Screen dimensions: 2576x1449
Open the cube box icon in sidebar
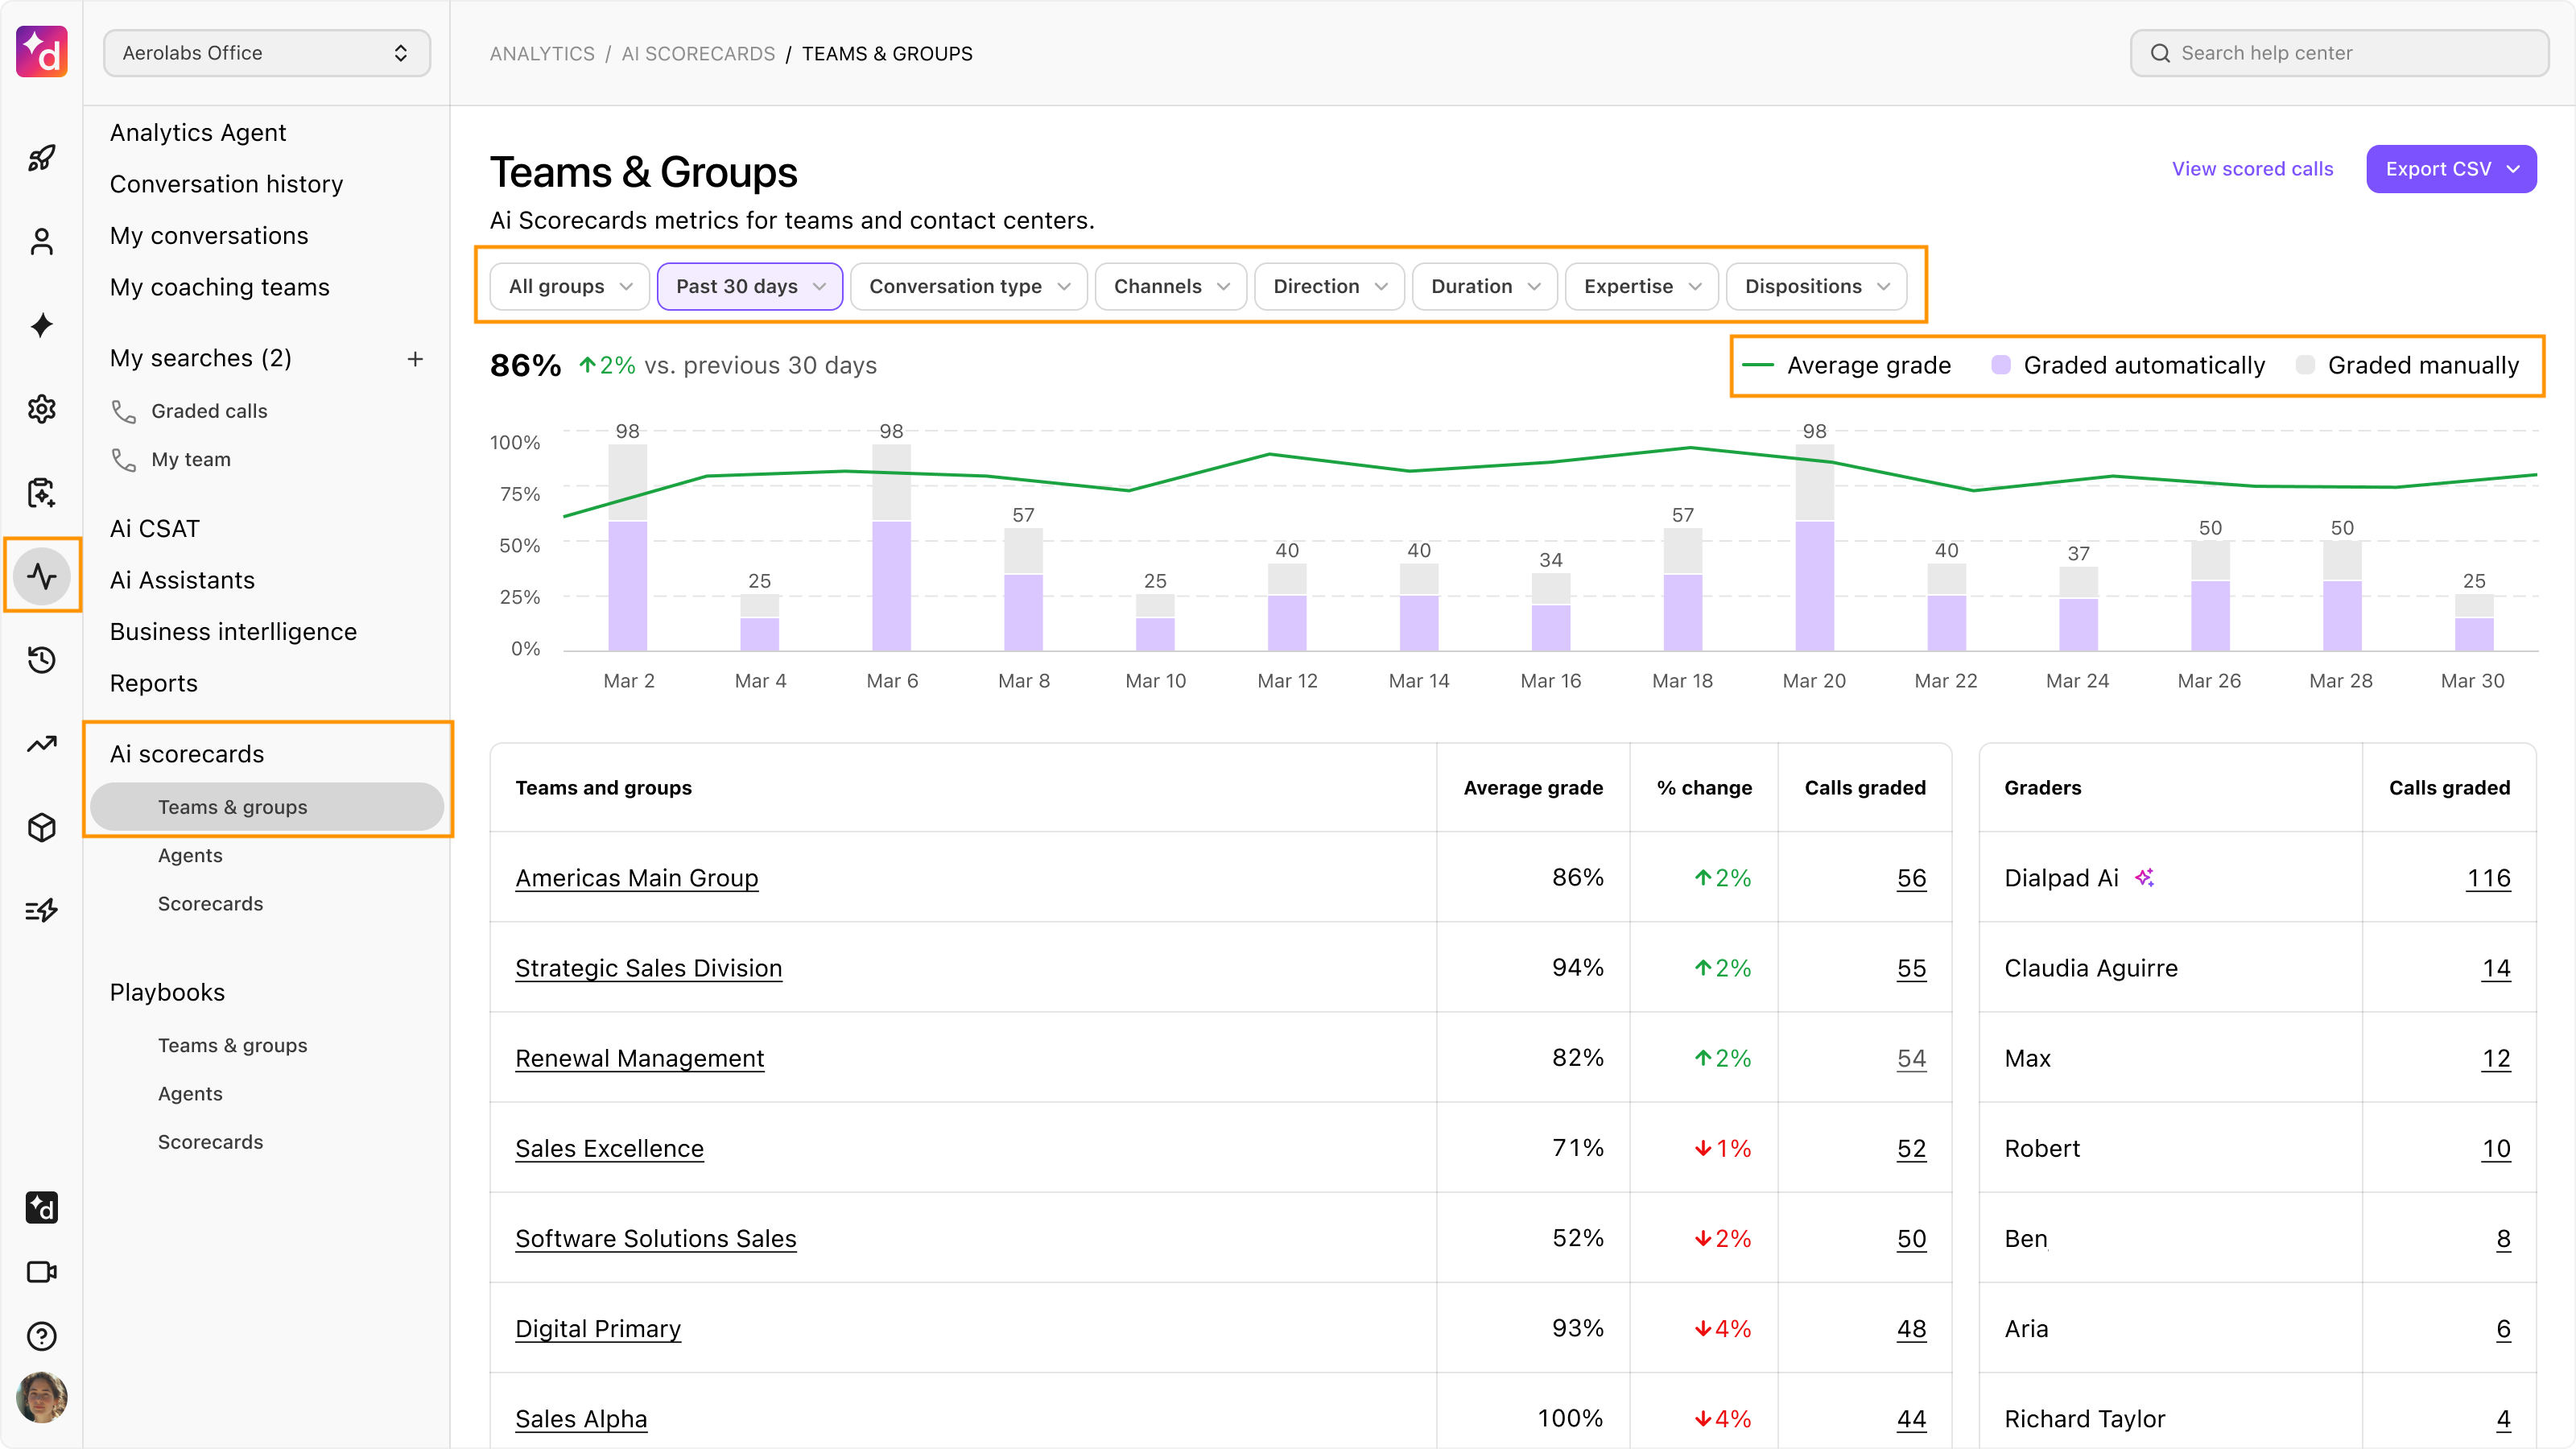tap(41, 827)
